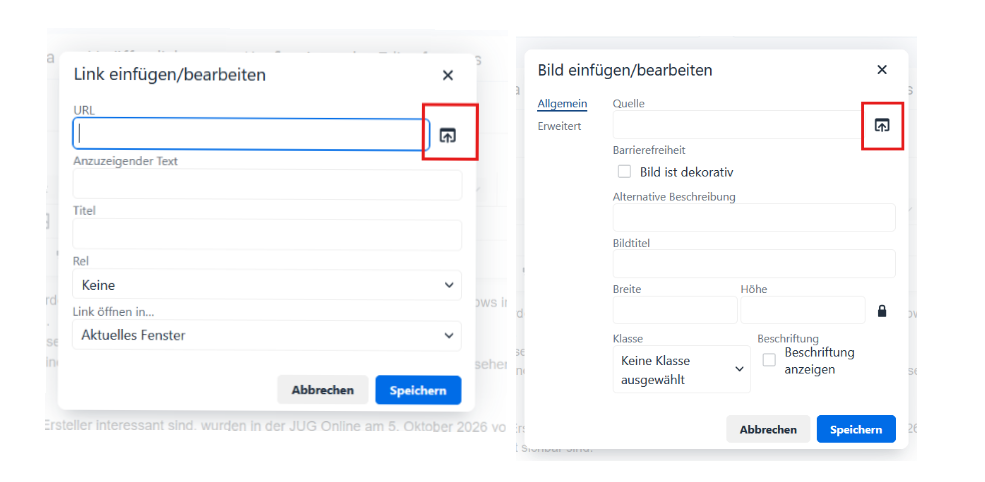Viewport: 985px width, 482px height.
Task: Click the Anzuzeigender Text input field
Action: pyautogui.click(x=267, y=185)
